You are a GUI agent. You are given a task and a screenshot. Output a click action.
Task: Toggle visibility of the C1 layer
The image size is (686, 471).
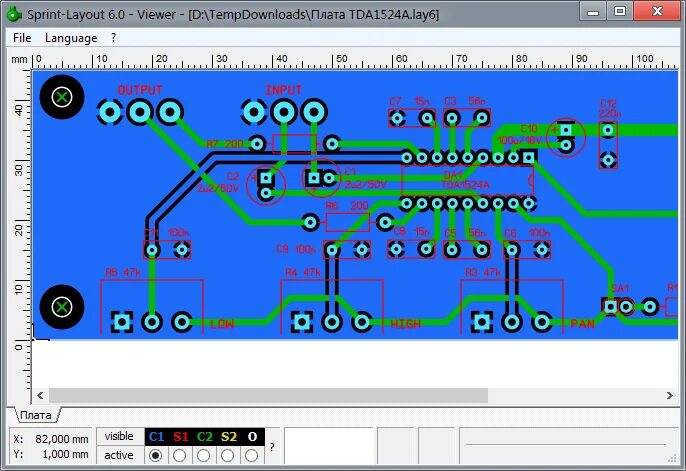(x=157, y=436)
